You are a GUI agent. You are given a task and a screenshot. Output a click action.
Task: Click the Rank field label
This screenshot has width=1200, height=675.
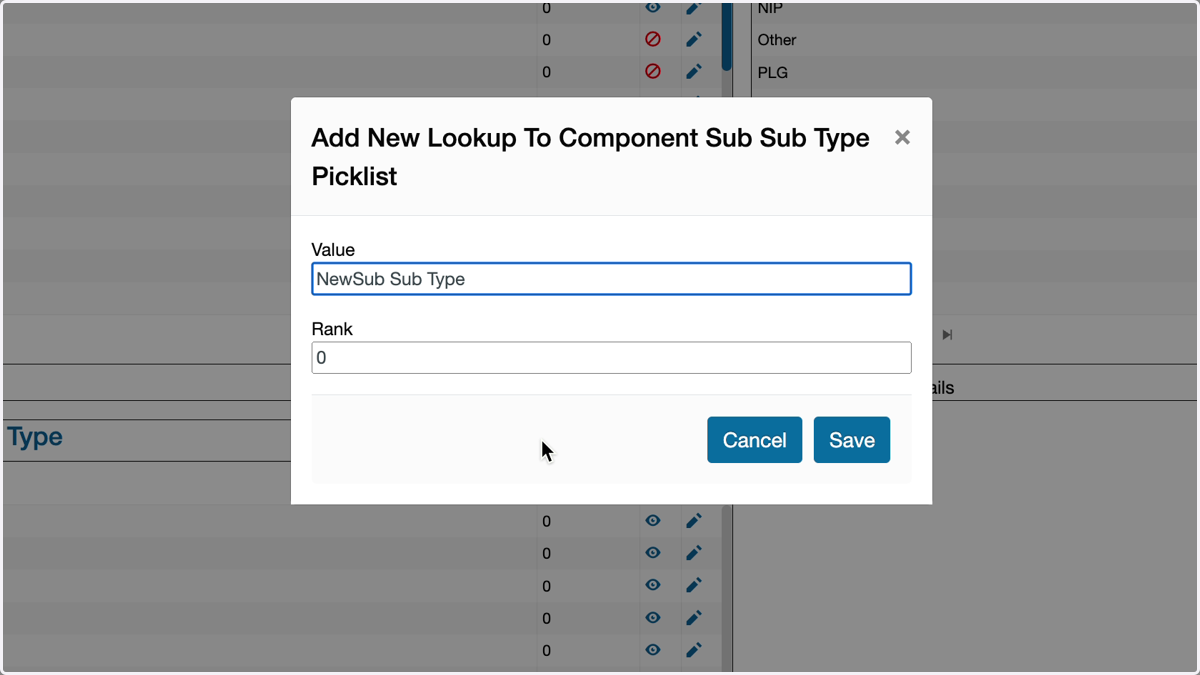coord(332,329)
